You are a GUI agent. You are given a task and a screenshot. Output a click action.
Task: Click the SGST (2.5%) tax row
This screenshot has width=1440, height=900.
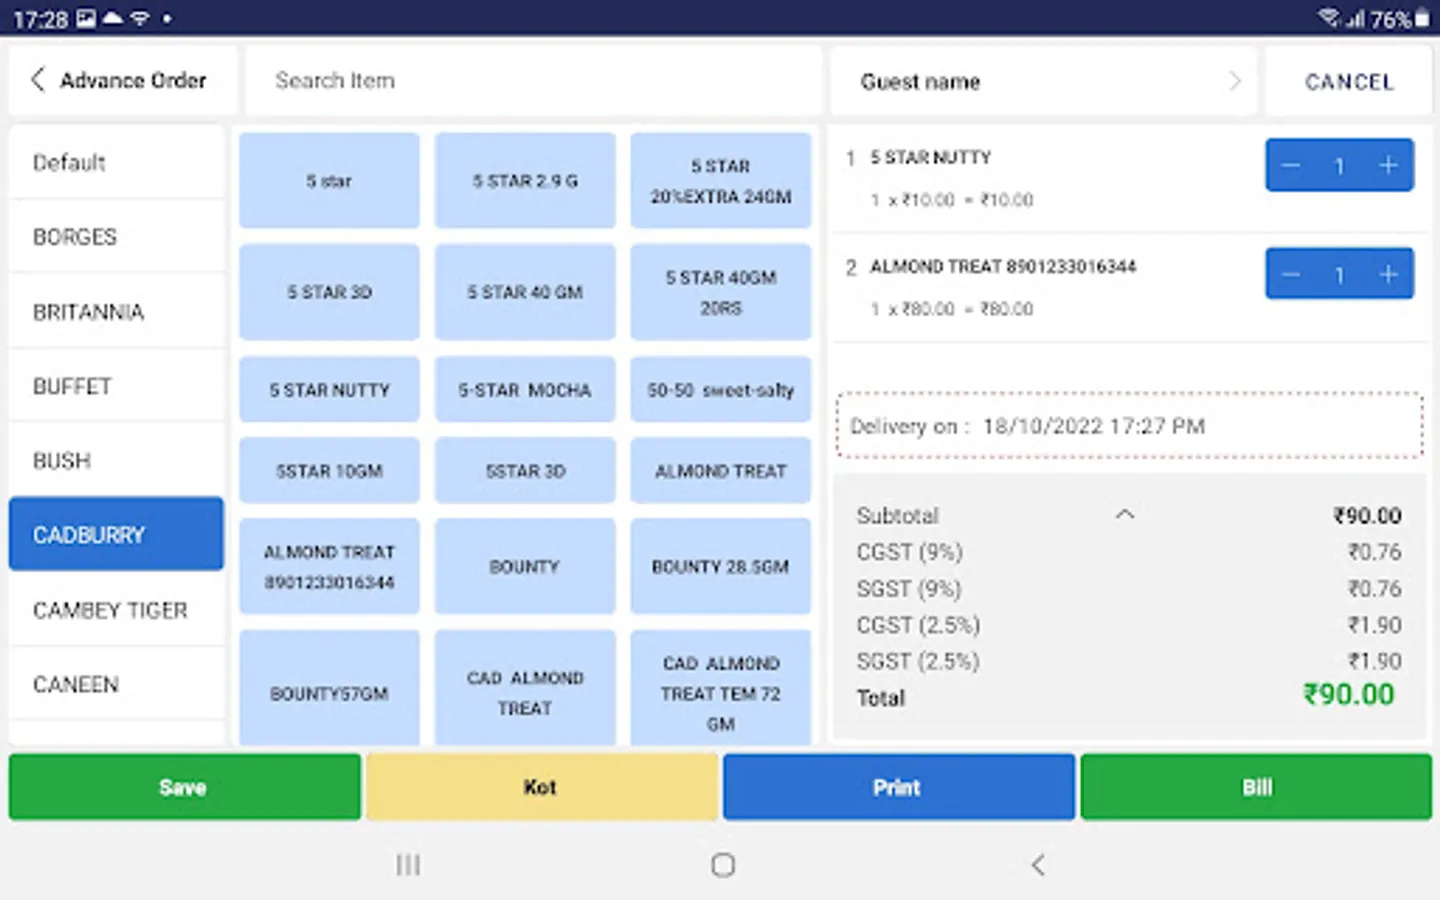click(x=1129, y=661)
